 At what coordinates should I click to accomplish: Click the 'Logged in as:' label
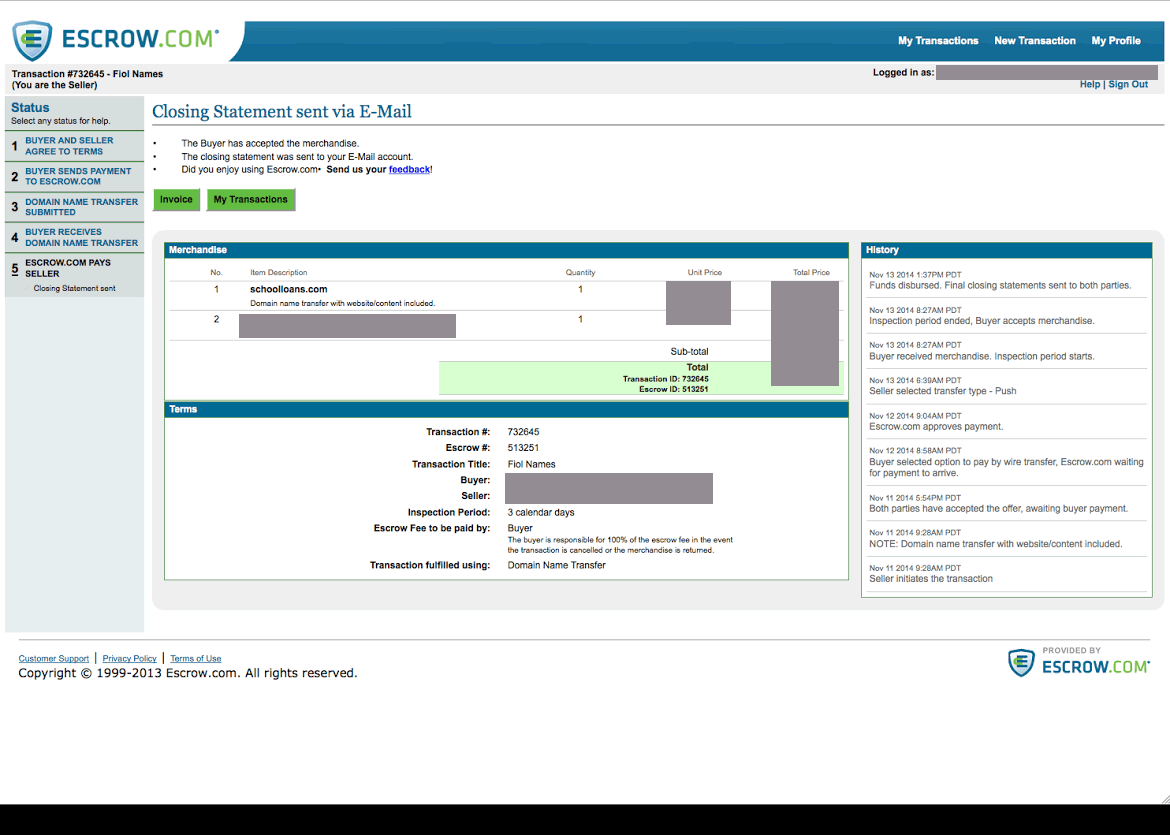tap(904, 72)
